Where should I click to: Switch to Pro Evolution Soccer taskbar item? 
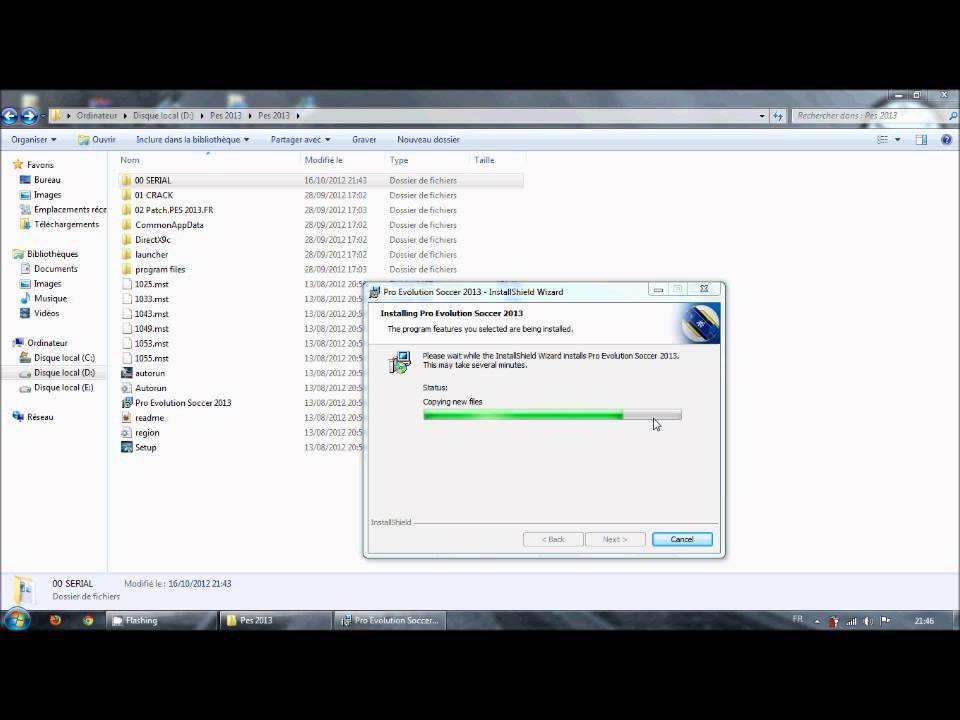(x=391, y=620)
